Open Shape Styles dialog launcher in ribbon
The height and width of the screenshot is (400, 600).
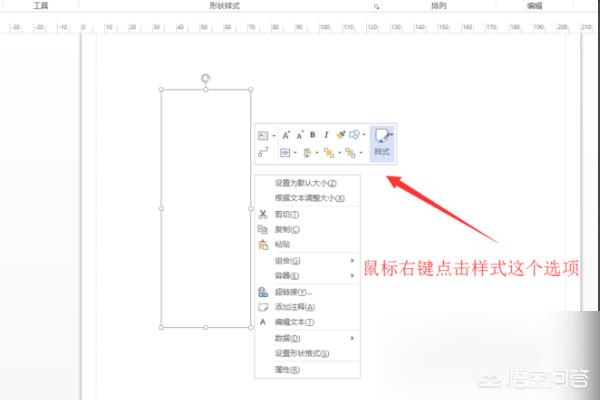pyautogui.click(x=377, y=6)
